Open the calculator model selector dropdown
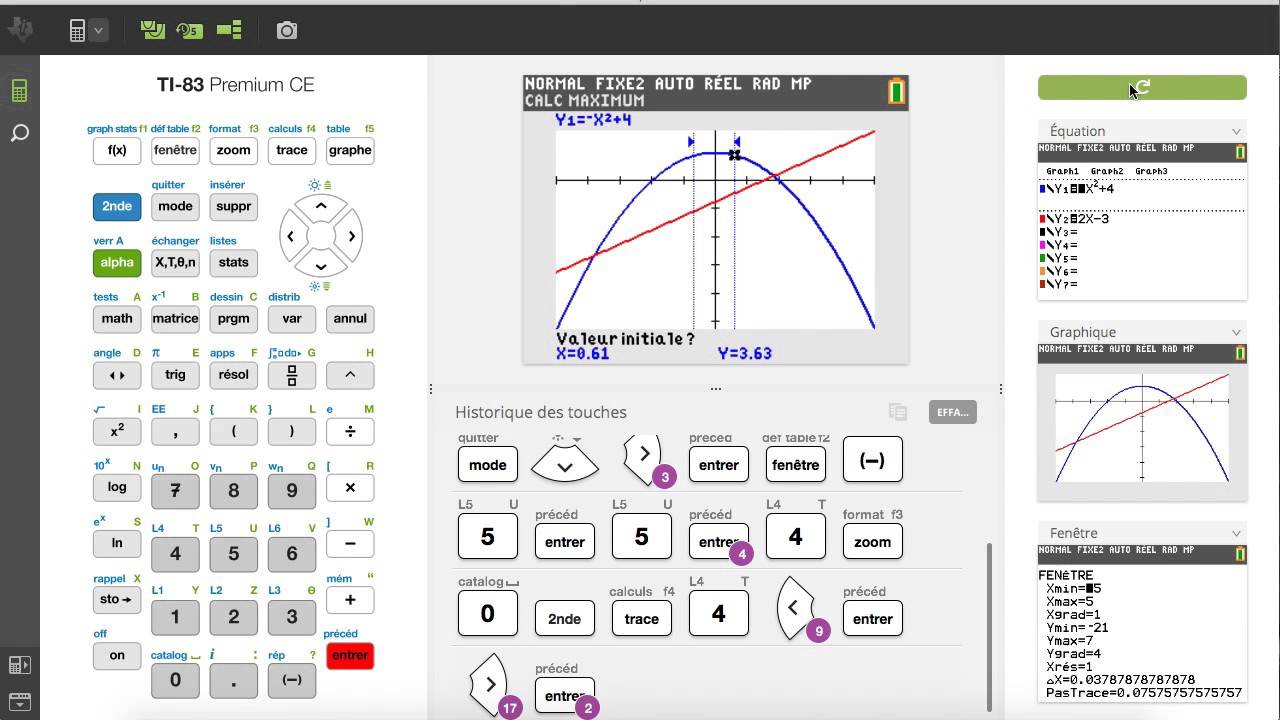 (x=98, y=31)
